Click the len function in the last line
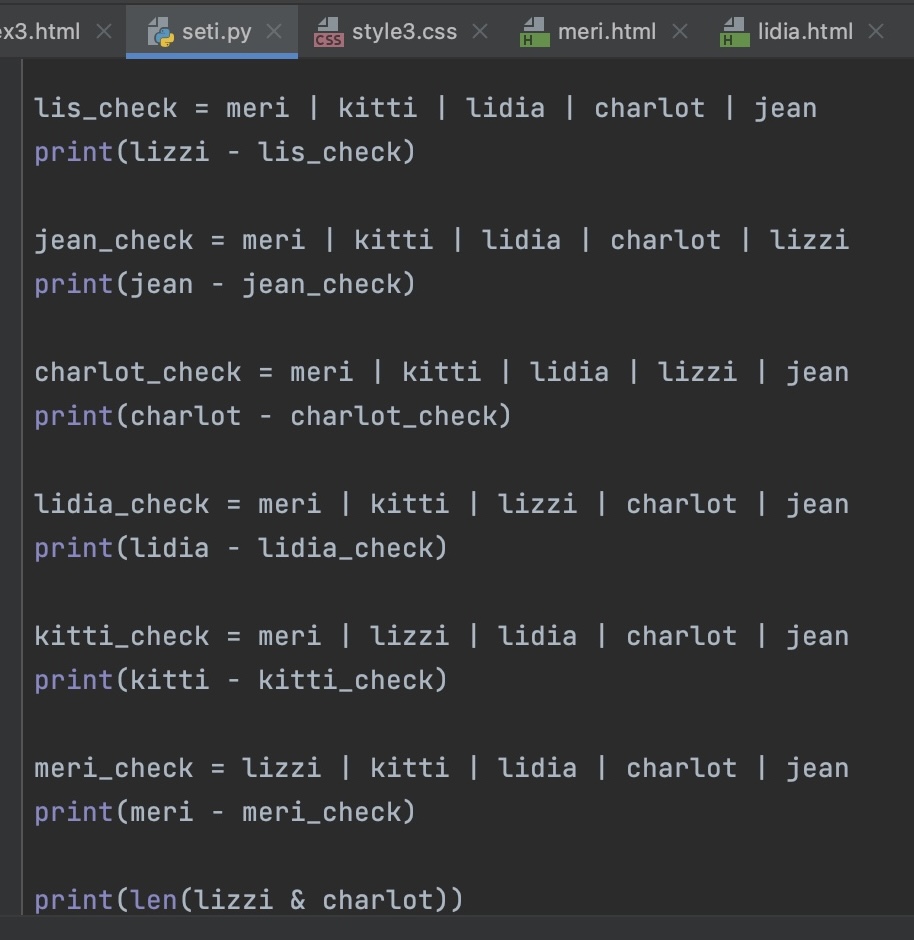 coord(153,900)
